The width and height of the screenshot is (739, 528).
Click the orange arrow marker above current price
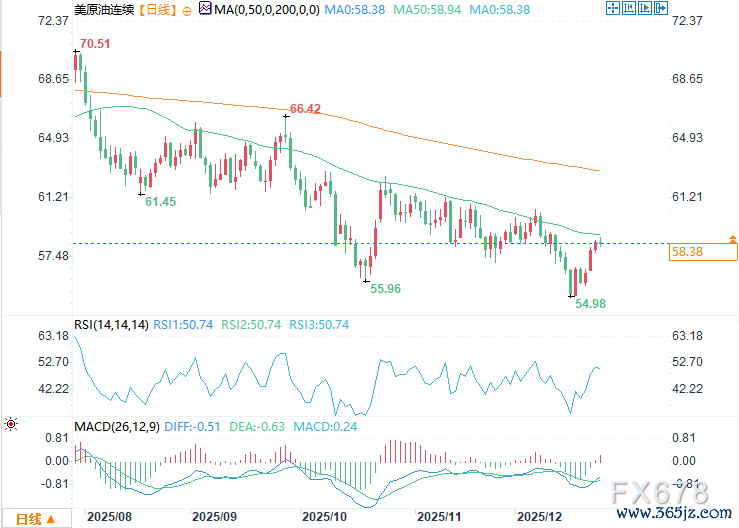point(733,239)
